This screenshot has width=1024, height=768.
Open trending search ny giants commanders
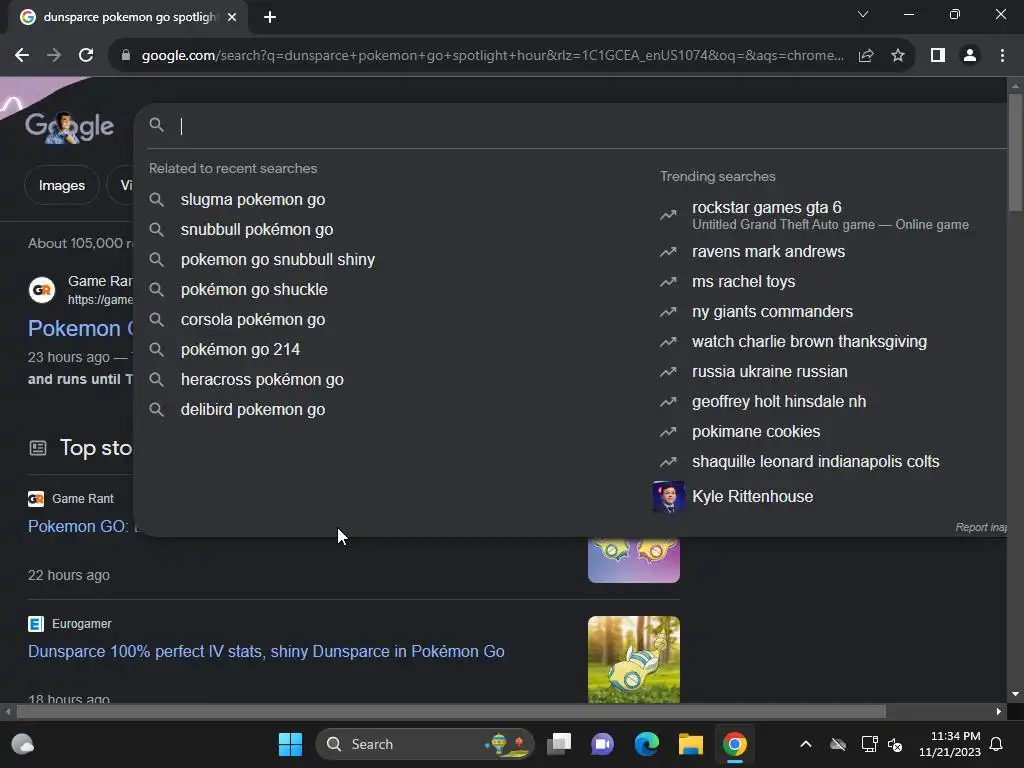pos(772,312)
